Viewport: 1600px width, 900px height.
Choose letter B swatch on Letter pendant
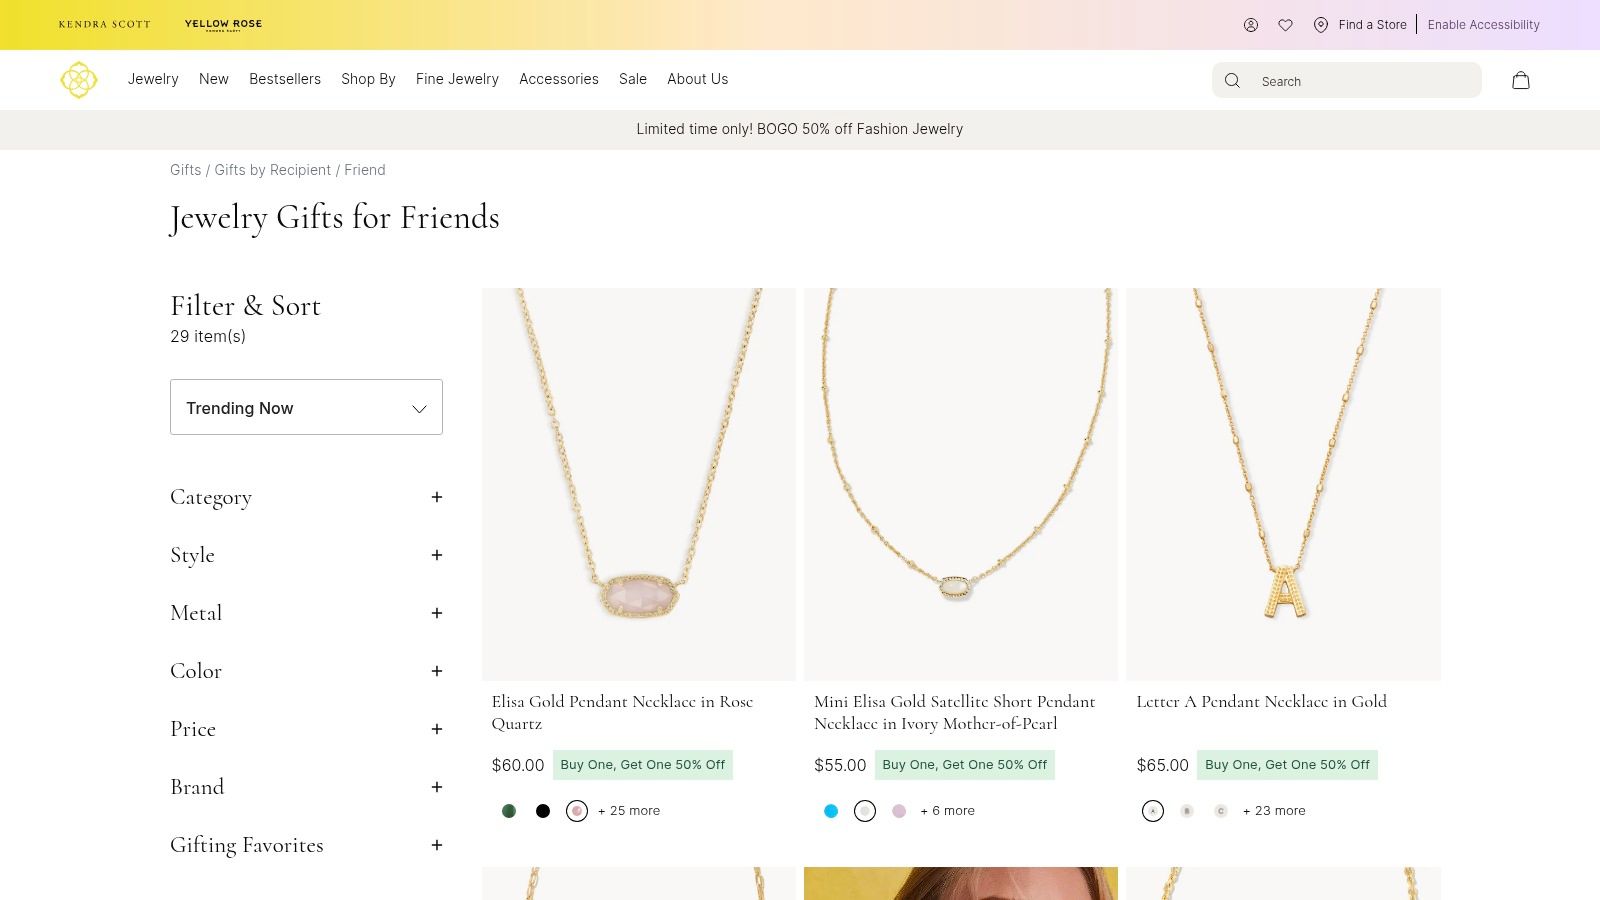[x=1187, y=811]
